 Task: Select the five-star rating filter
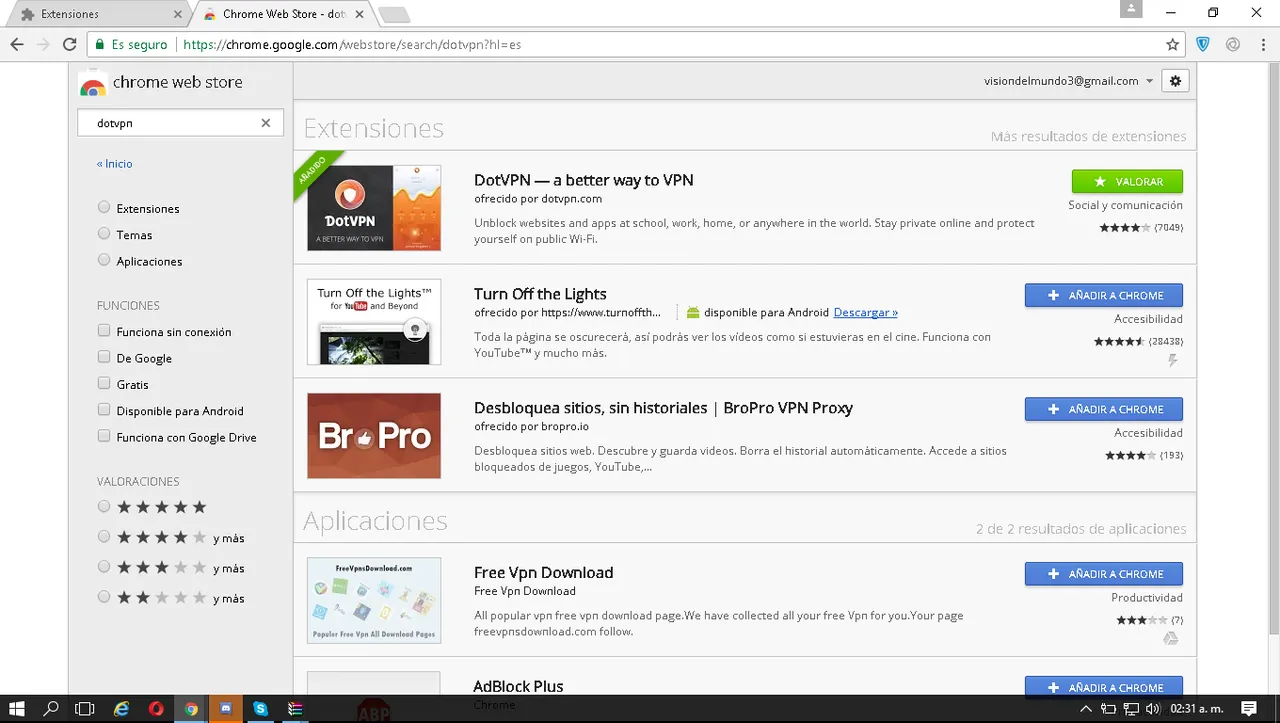click(104, 507)
